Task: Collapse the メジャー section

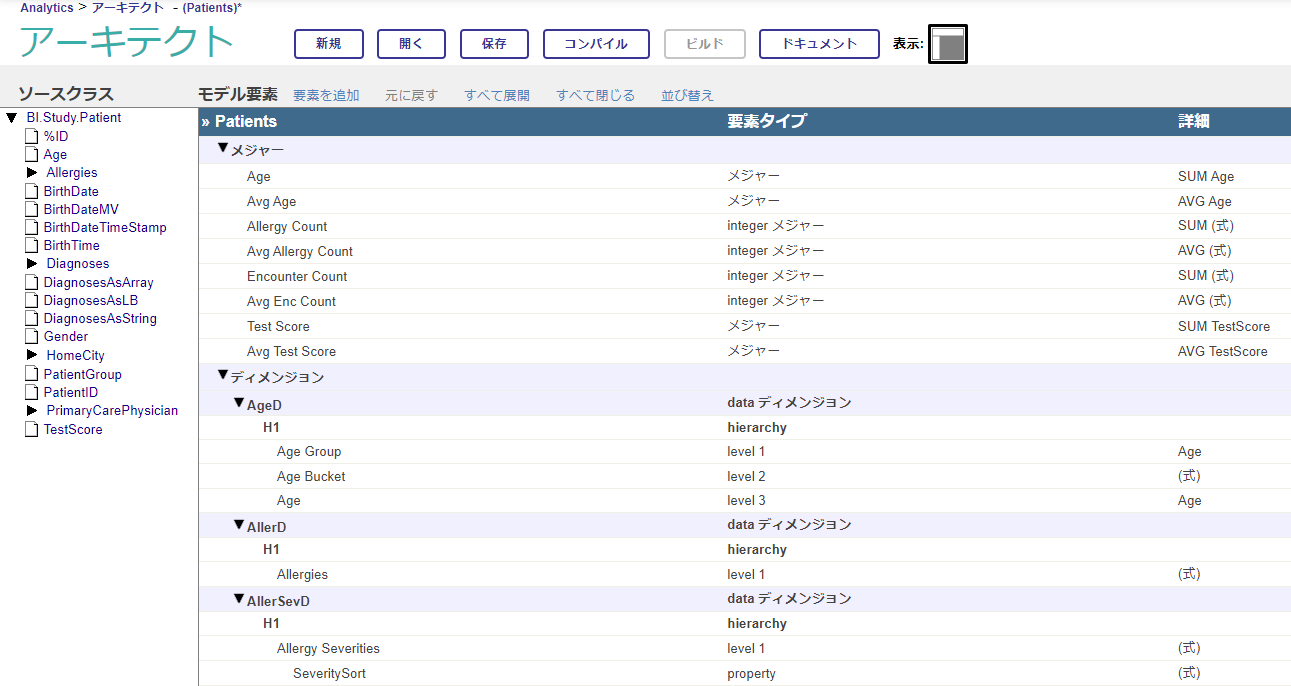Action: (223, 149)
